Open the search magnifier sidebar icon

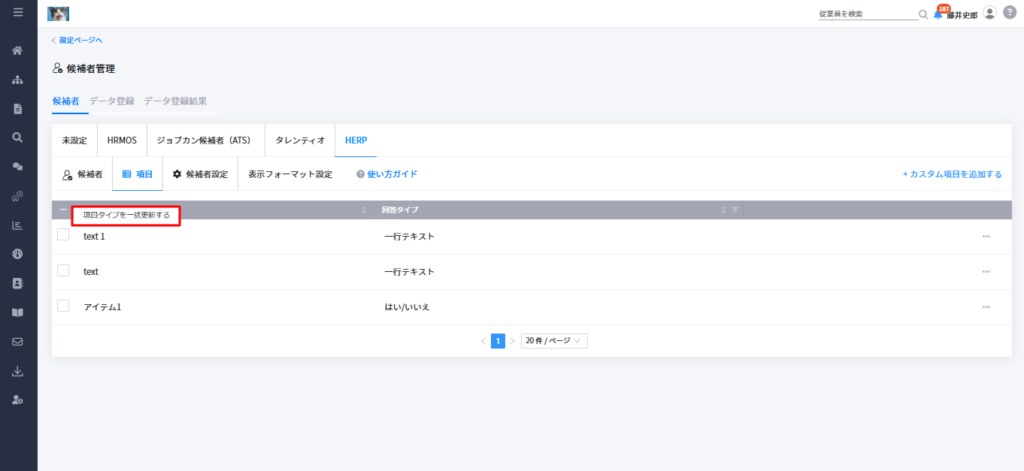pyautogui.click(x=18, y=137)
